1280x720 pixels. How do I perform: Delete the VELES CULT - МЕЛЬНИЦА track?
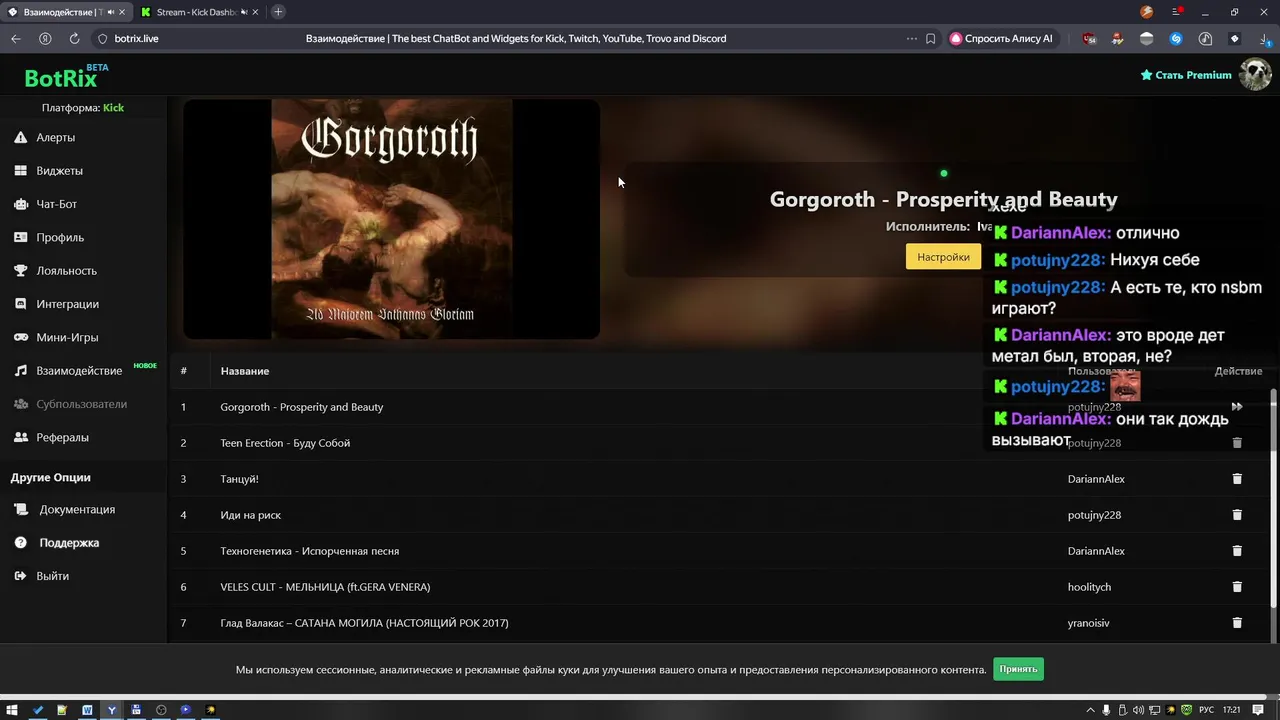(1237, 587)
